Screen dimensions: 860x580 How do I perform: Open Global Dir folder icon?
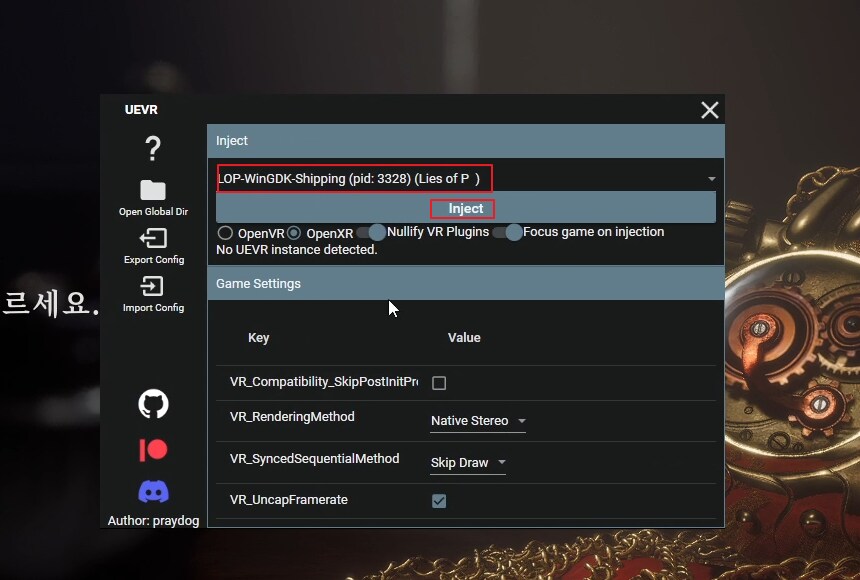pyautogui.click(x=153, y=190)
